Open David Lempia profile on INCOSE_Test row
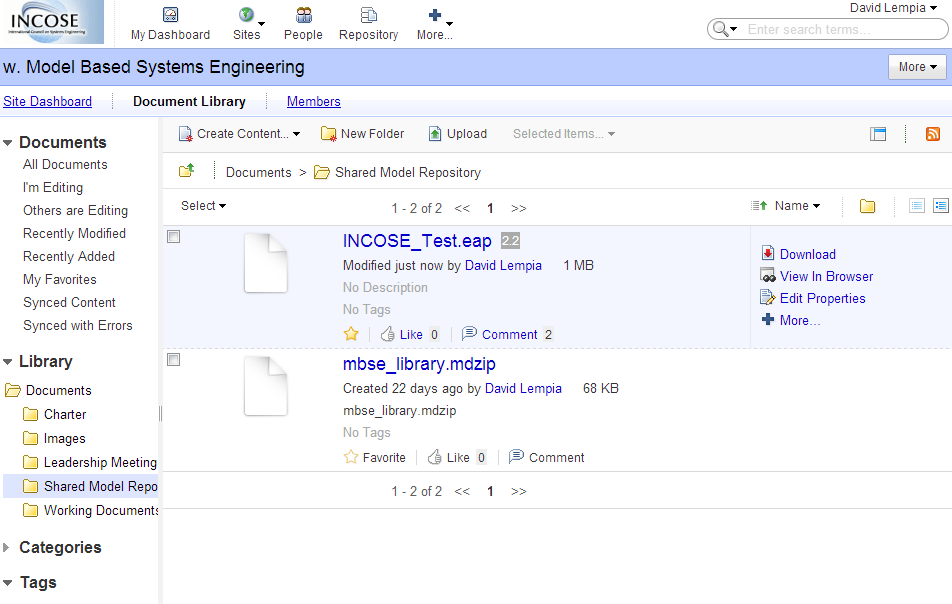This screenshot has height=604, width=952. (x=503, y=265)
